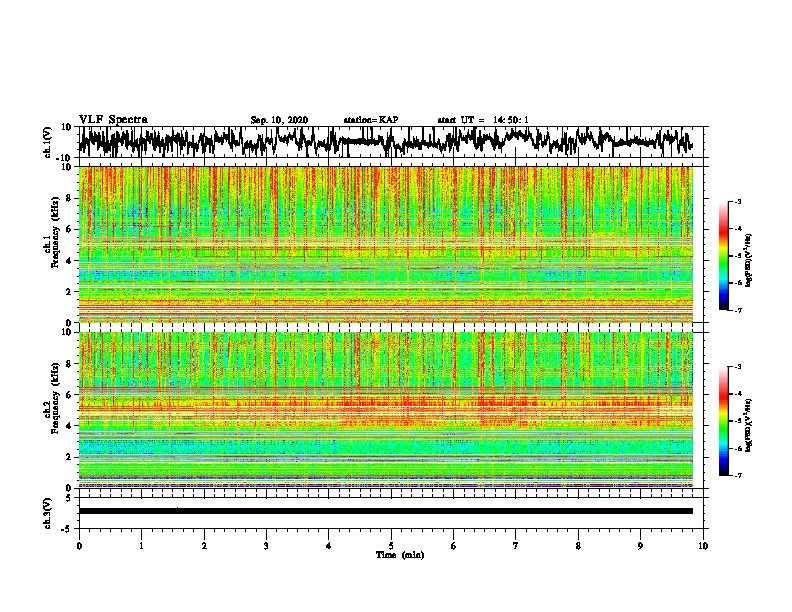
Task: Click the "ch.3(V)" axis label
Action: pyautogui.click(x=48, y=514)
